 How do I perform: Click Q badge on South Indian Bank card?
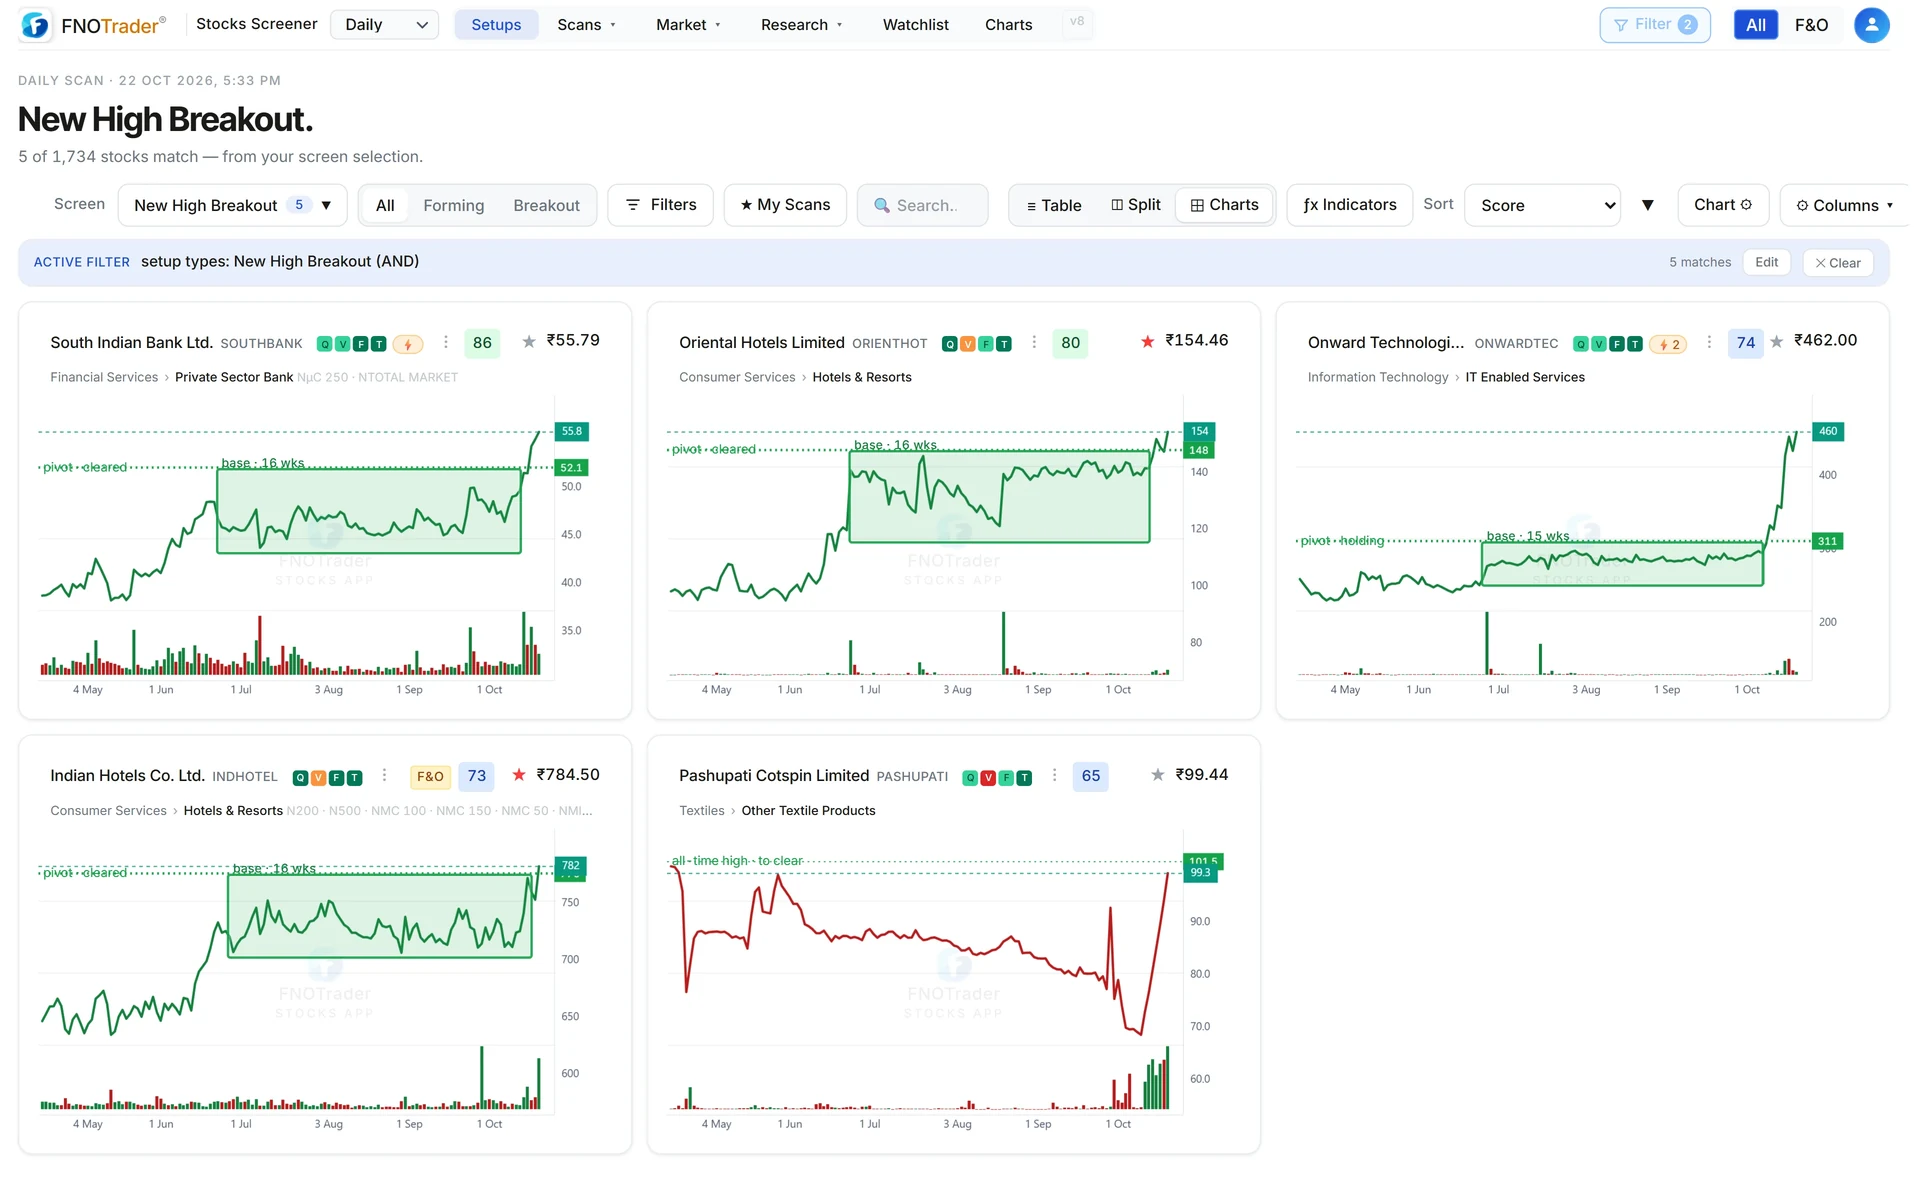coord(324,344)
